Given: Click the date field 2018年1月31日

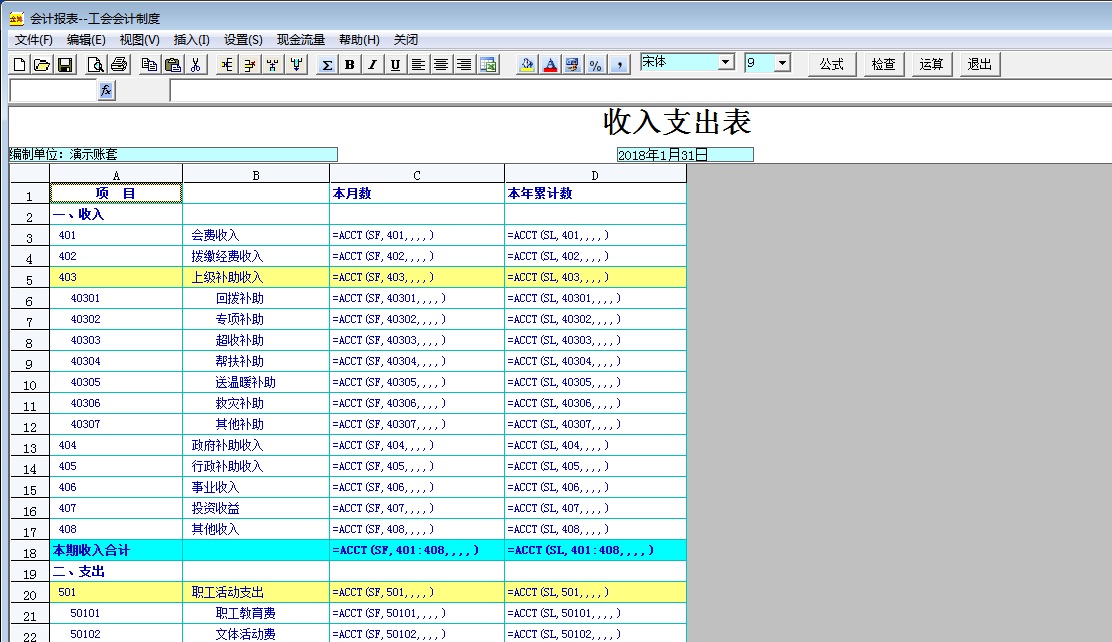Looking at the screenshot, I should tap(684, 155).
